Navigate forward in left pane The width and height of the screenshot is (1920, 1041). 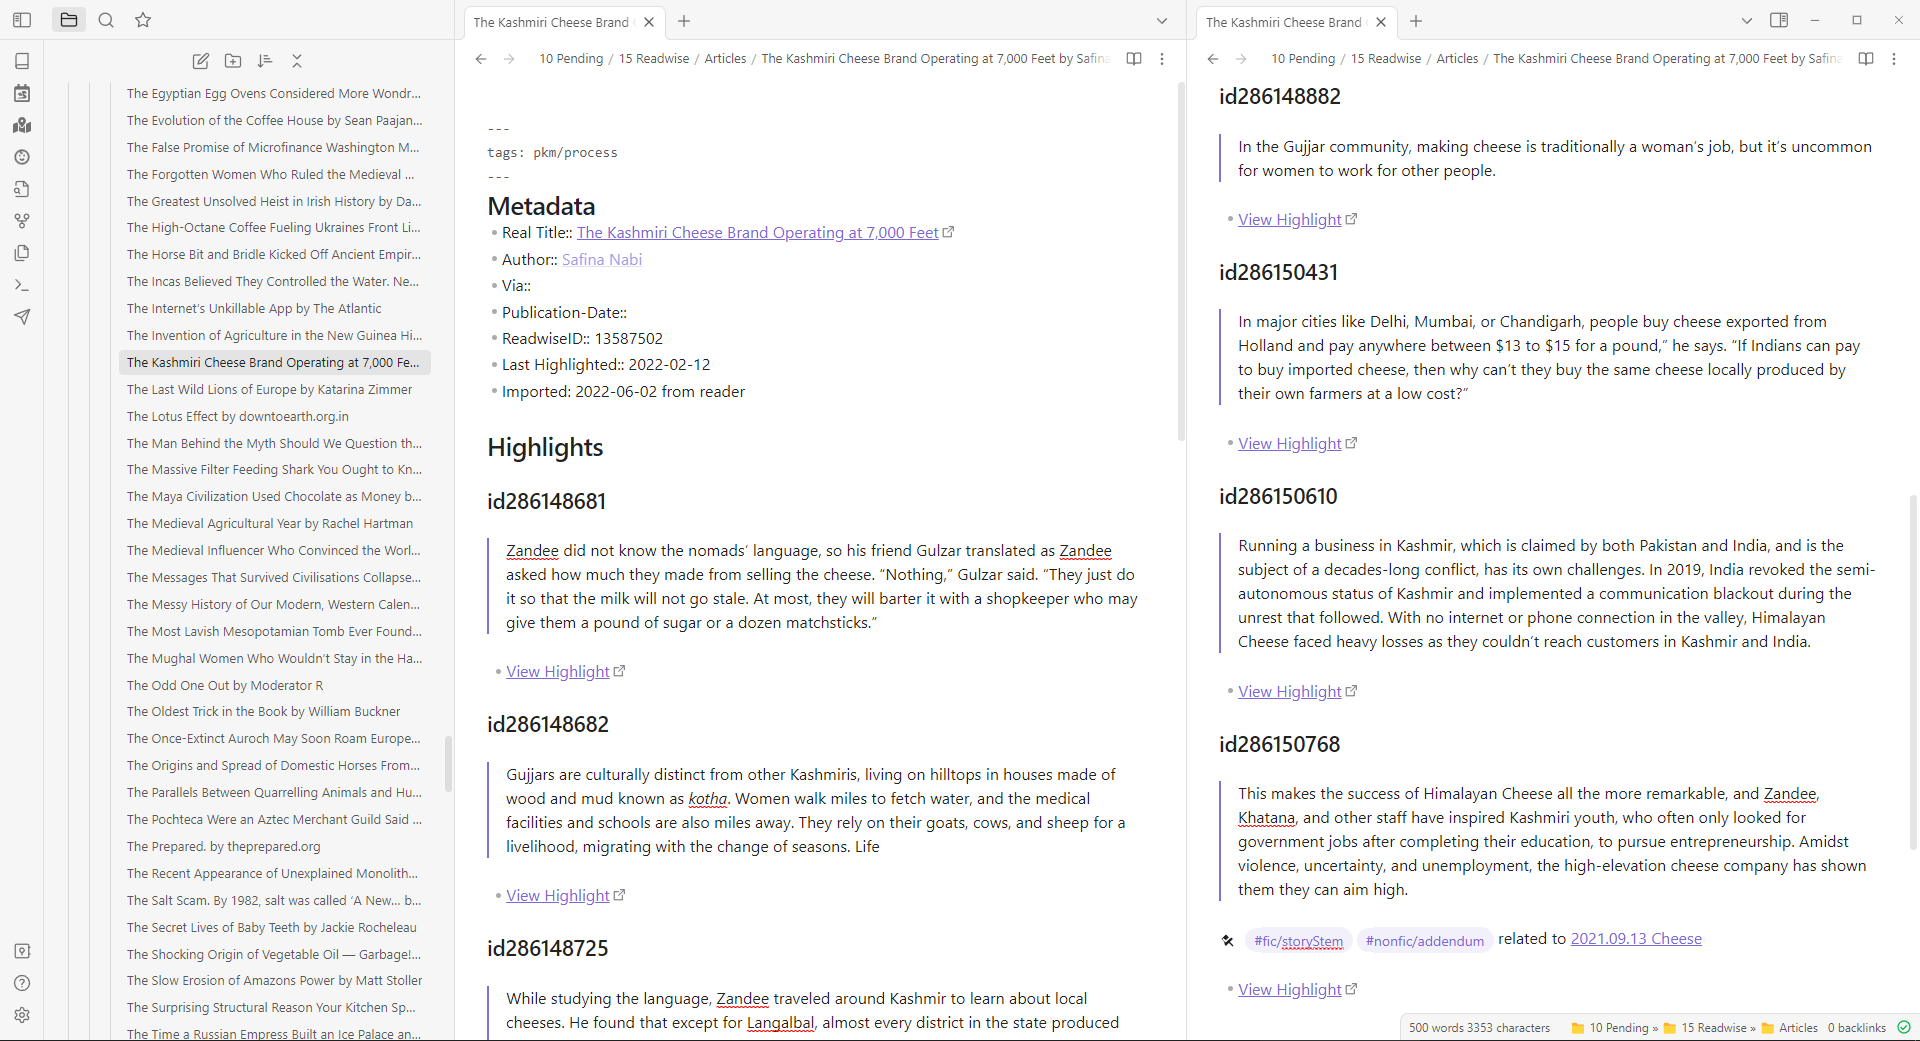[509, 59]
